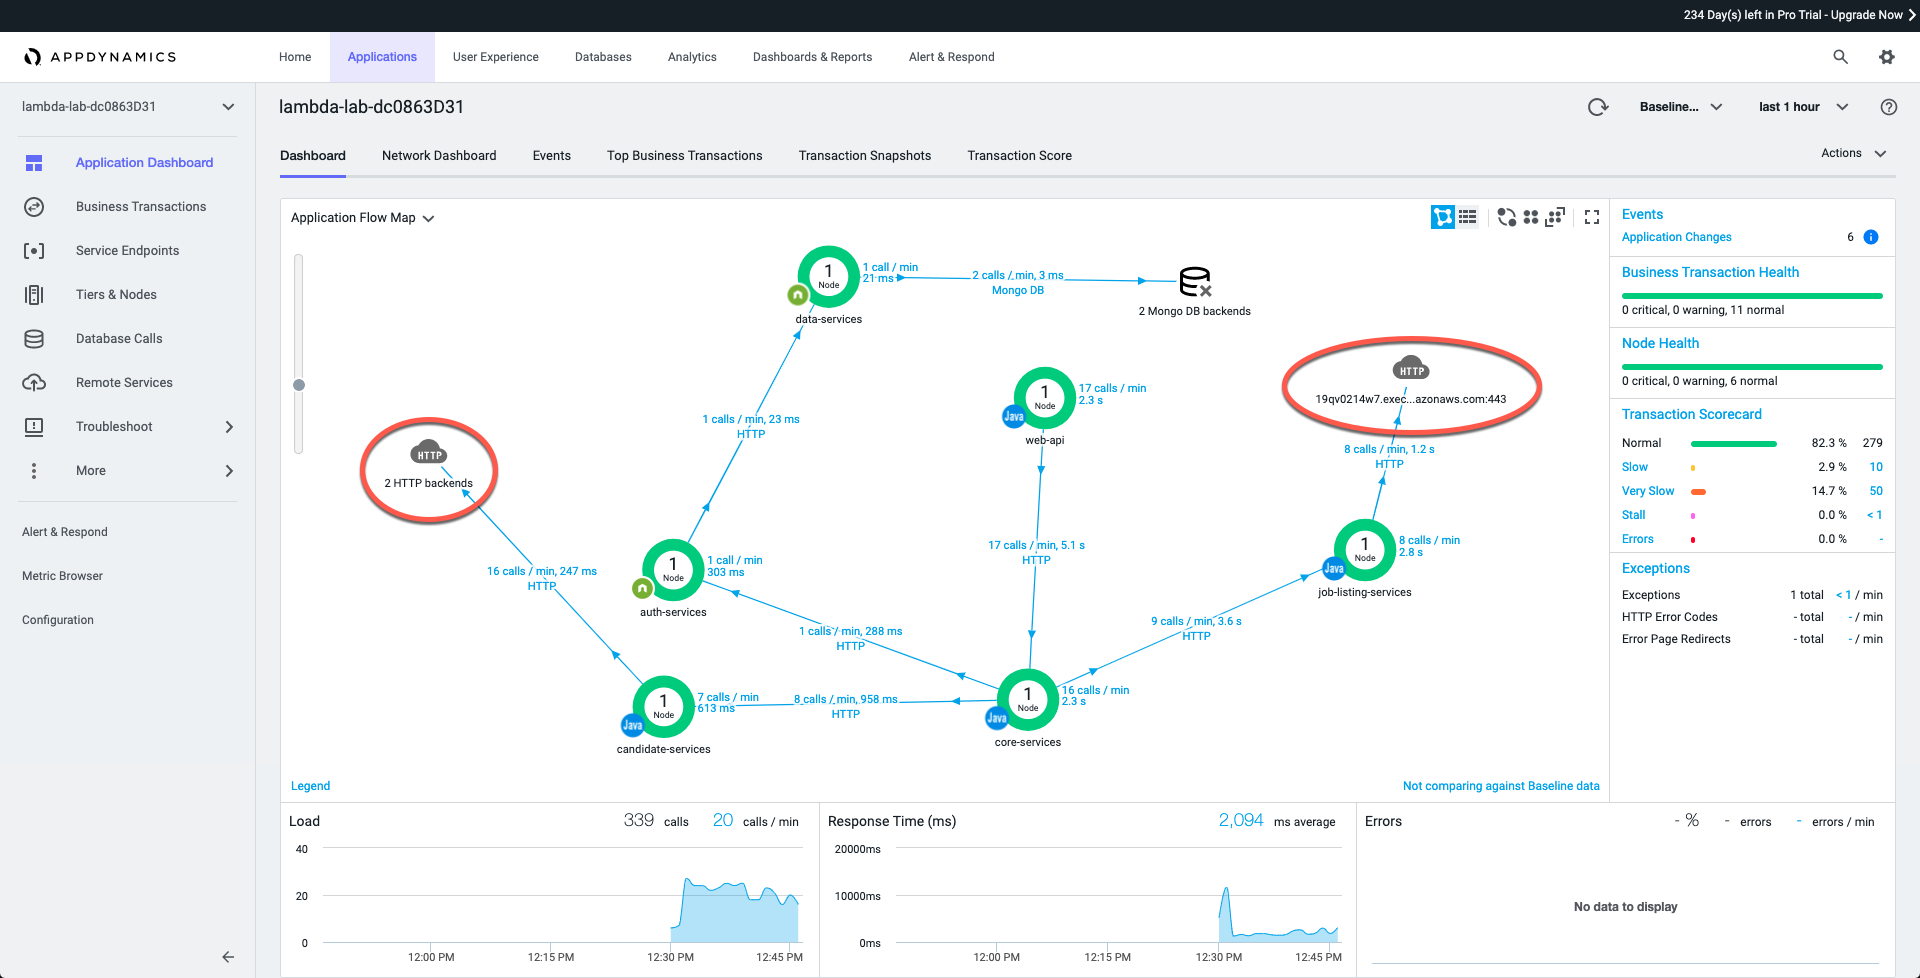The width and height of the screenshot is (1920, 978).
Task: Open the settings gear icon
Action: tap(1887, 57)
